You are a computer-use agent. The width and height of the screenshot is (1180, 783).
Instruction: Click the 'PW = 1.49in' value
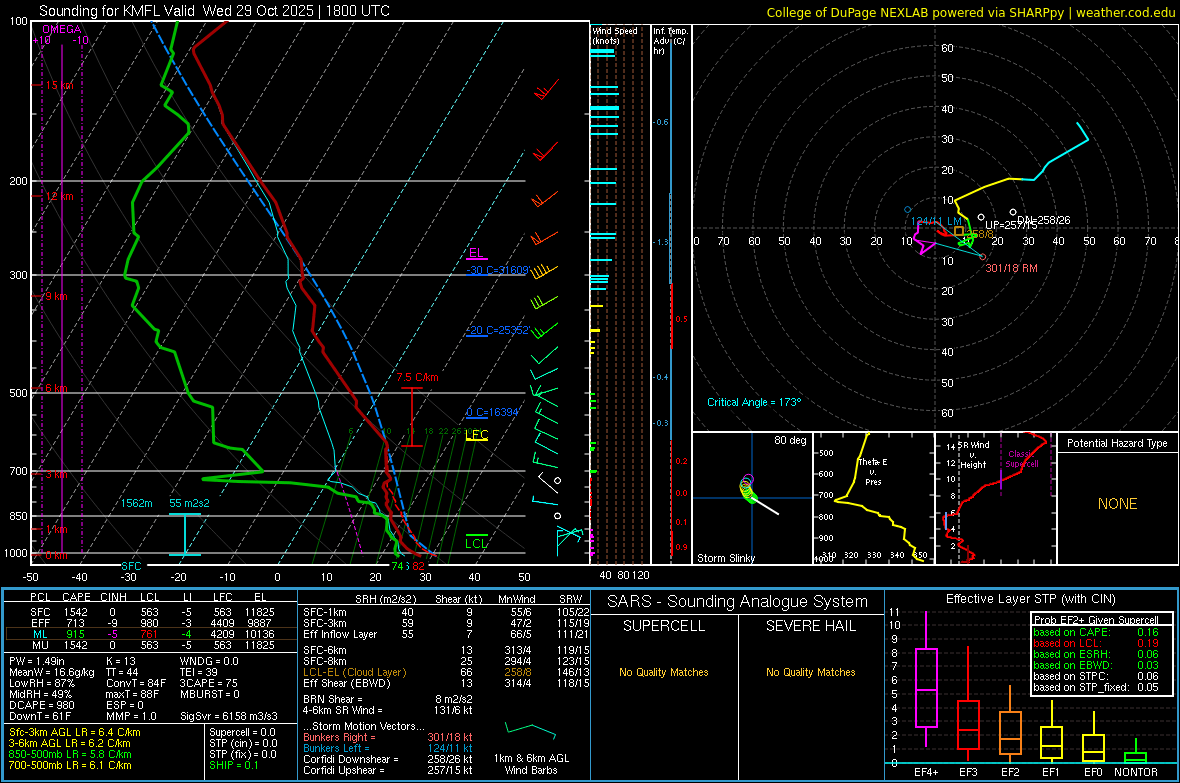[37, 661]
